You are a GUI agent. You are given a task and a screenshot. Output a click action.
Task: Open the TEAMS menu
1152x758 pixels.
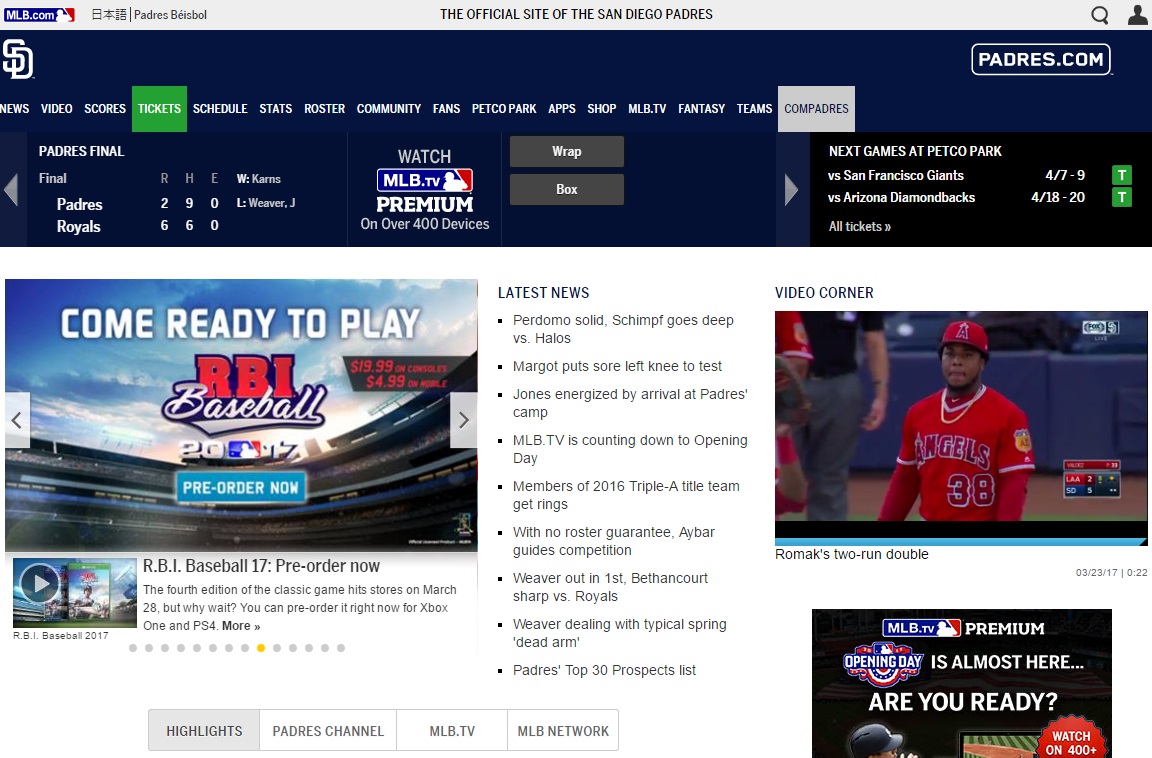(x=755, y=109)
